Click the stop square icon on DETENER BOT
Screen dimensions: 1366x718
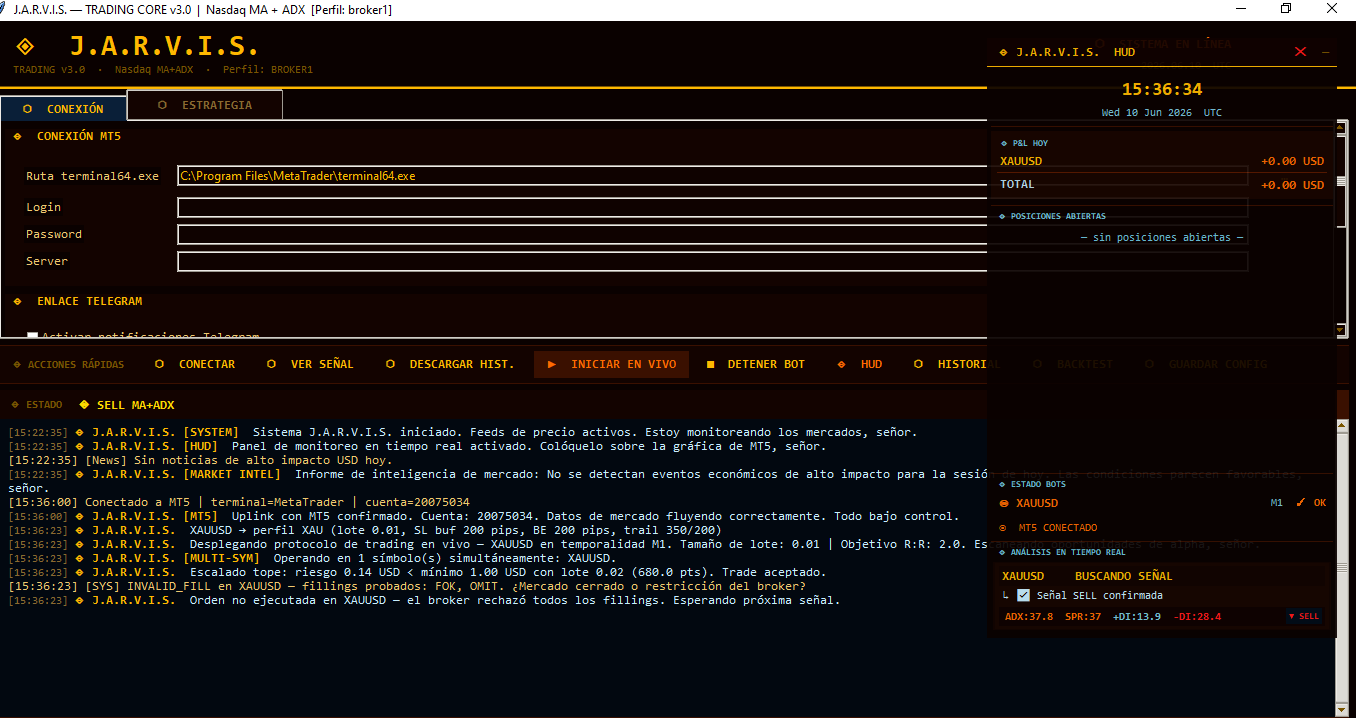coord(711,364)
